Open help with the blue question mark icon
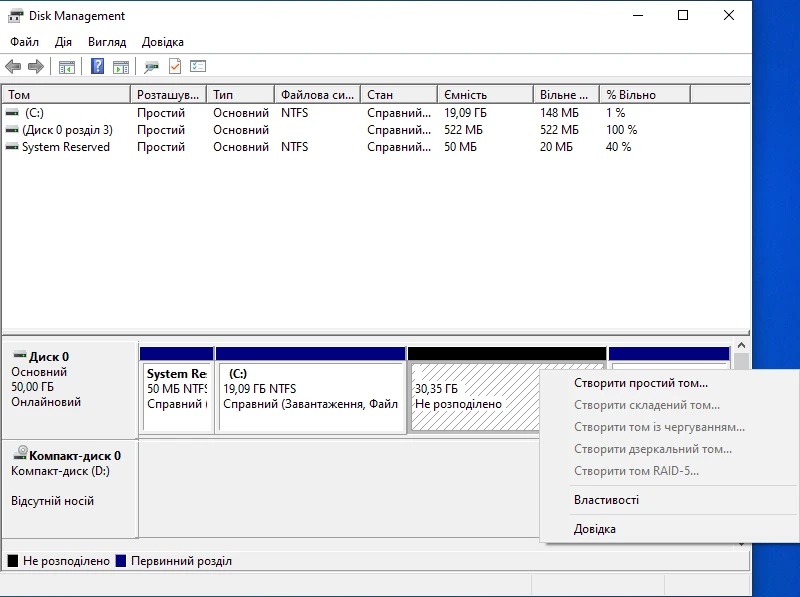The width and height of the screenshot is (800, 597). (97, 66)
